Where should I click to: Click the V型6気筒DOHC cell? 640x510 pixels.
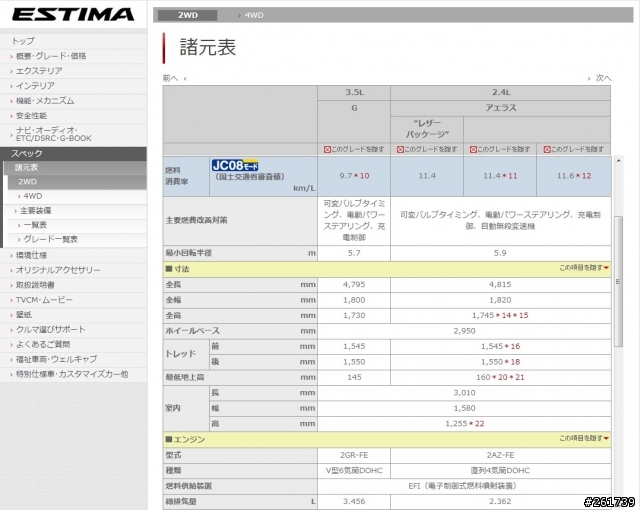pyautogui.click(x=354, y=470)
